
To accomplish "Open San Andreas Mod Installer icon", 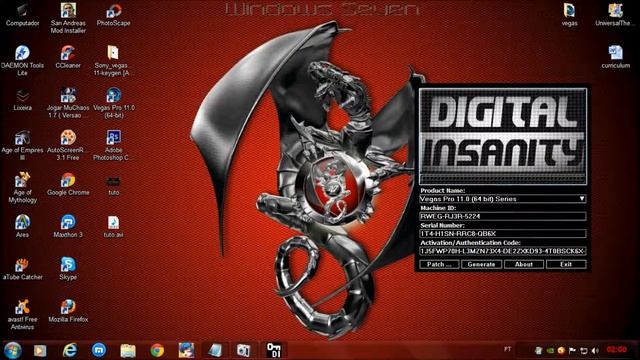I will pos(68,18).
